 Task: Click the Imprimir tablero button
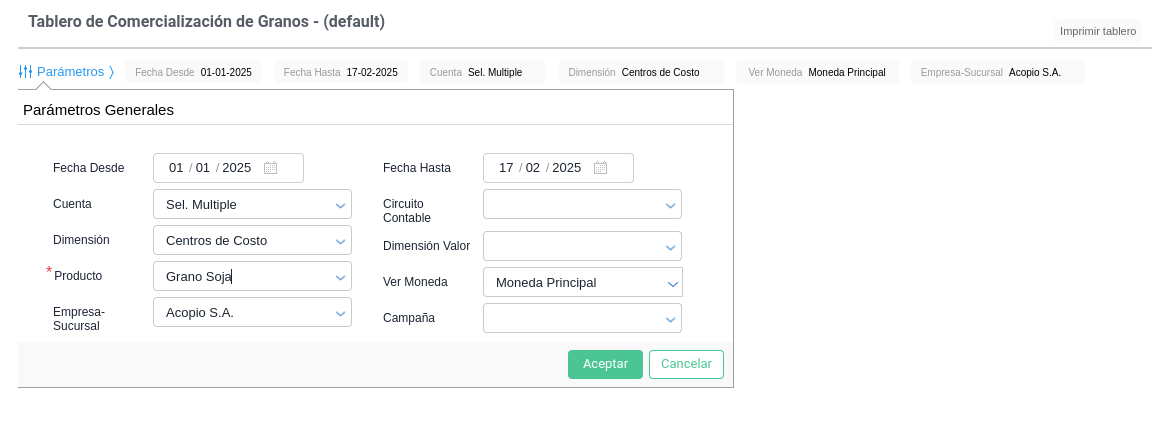(1097, 31)
